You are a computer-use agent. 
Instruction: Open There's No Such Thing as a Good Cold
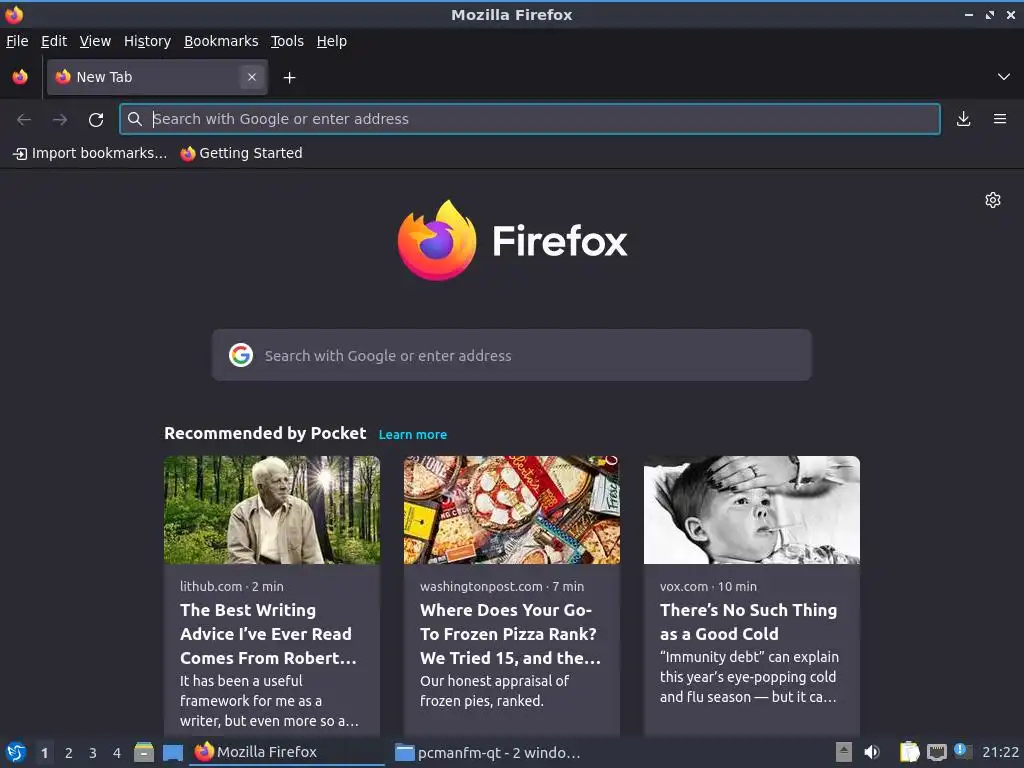click(748, 622)
